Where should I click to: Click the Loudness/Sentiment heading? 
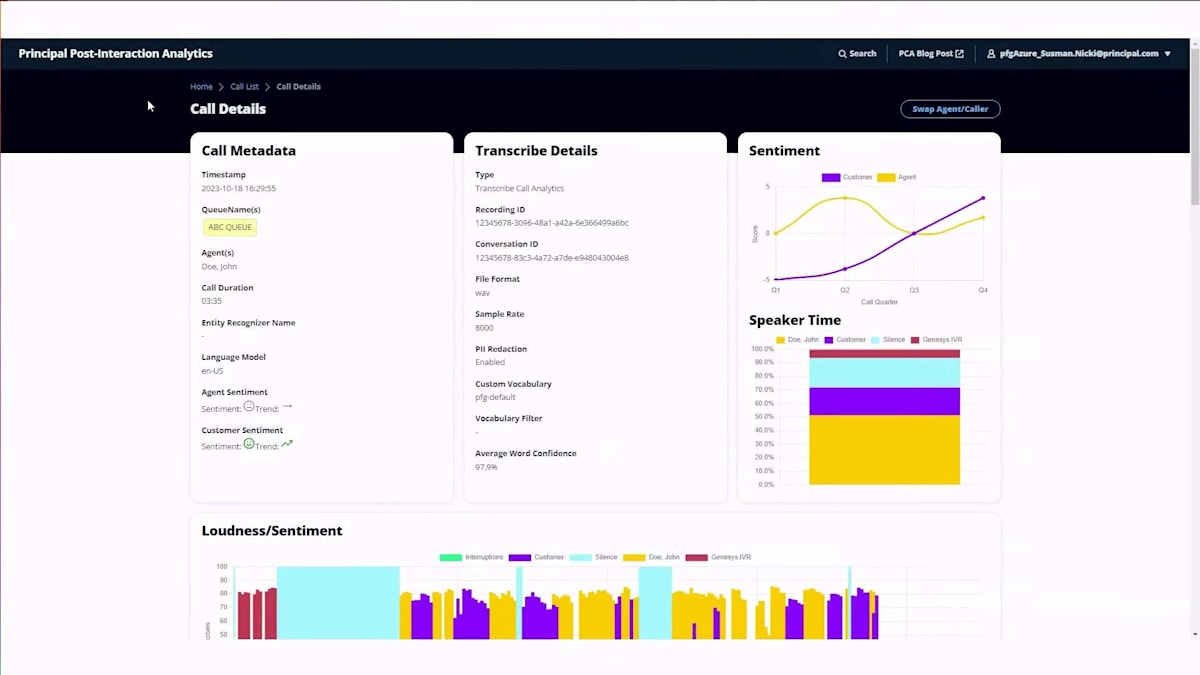point(272,531)
